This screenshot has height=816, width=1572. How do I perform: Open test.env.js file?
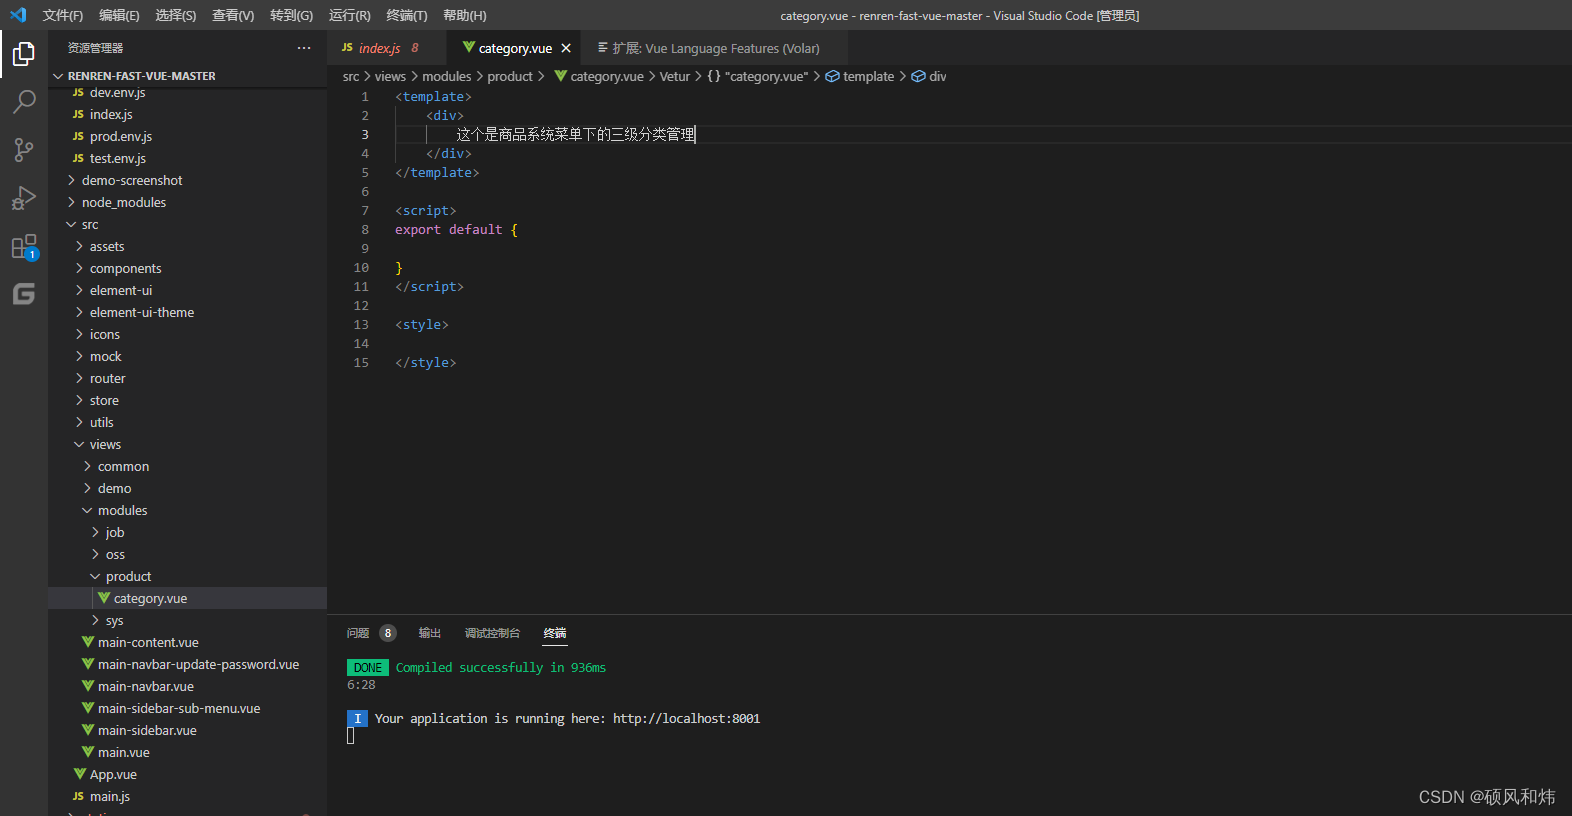point(188,158)
